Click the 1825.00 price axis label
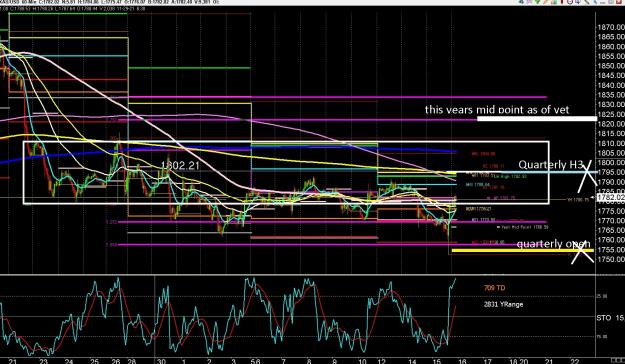This screenshot has height=364, width=625. coord(611,114)
